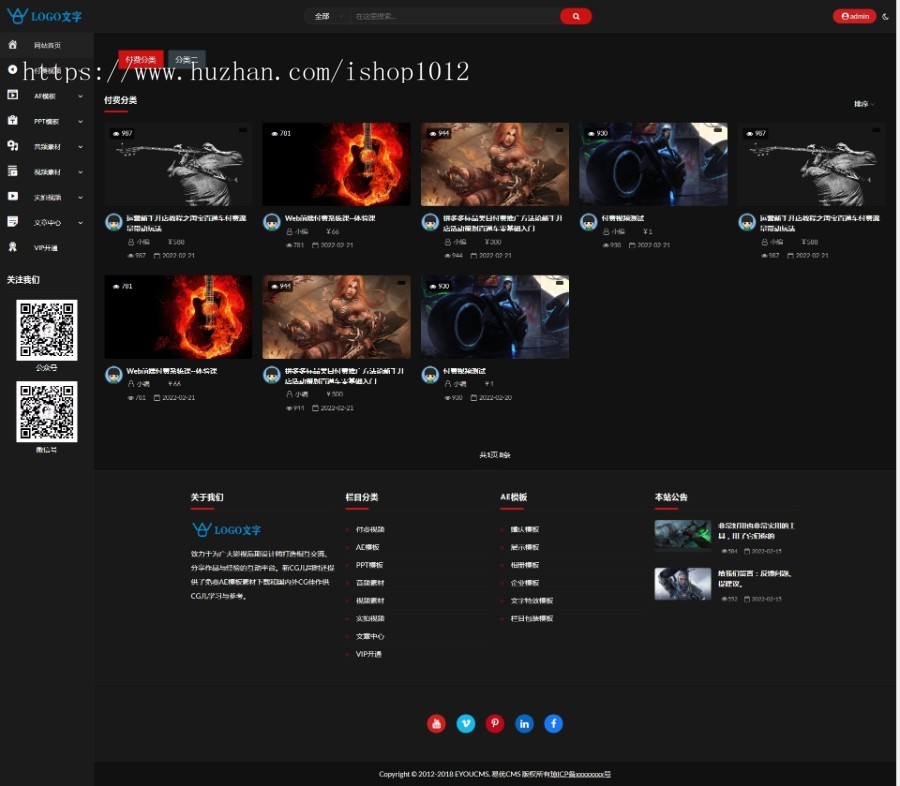Open footer link 企业模板

525,583
